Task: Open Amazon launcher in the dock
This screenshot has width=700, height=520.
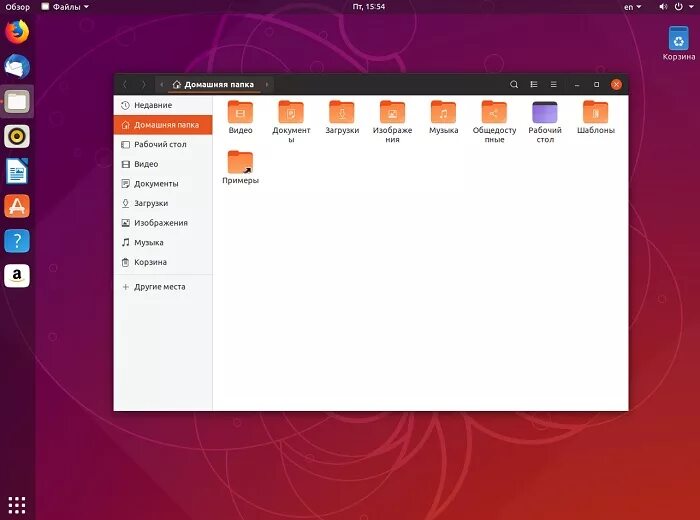Action: (17, 275)
